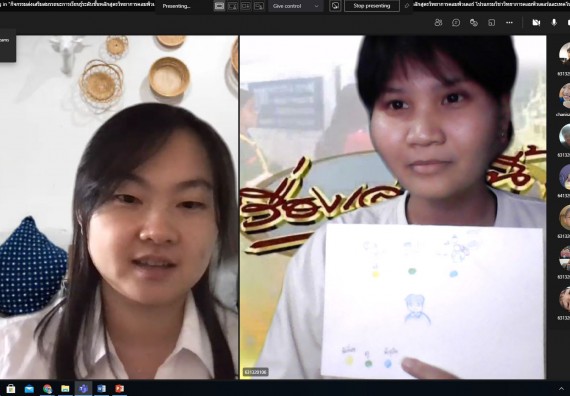
Task: Open Mail app from taskbar
Action: tap(29, 389)
